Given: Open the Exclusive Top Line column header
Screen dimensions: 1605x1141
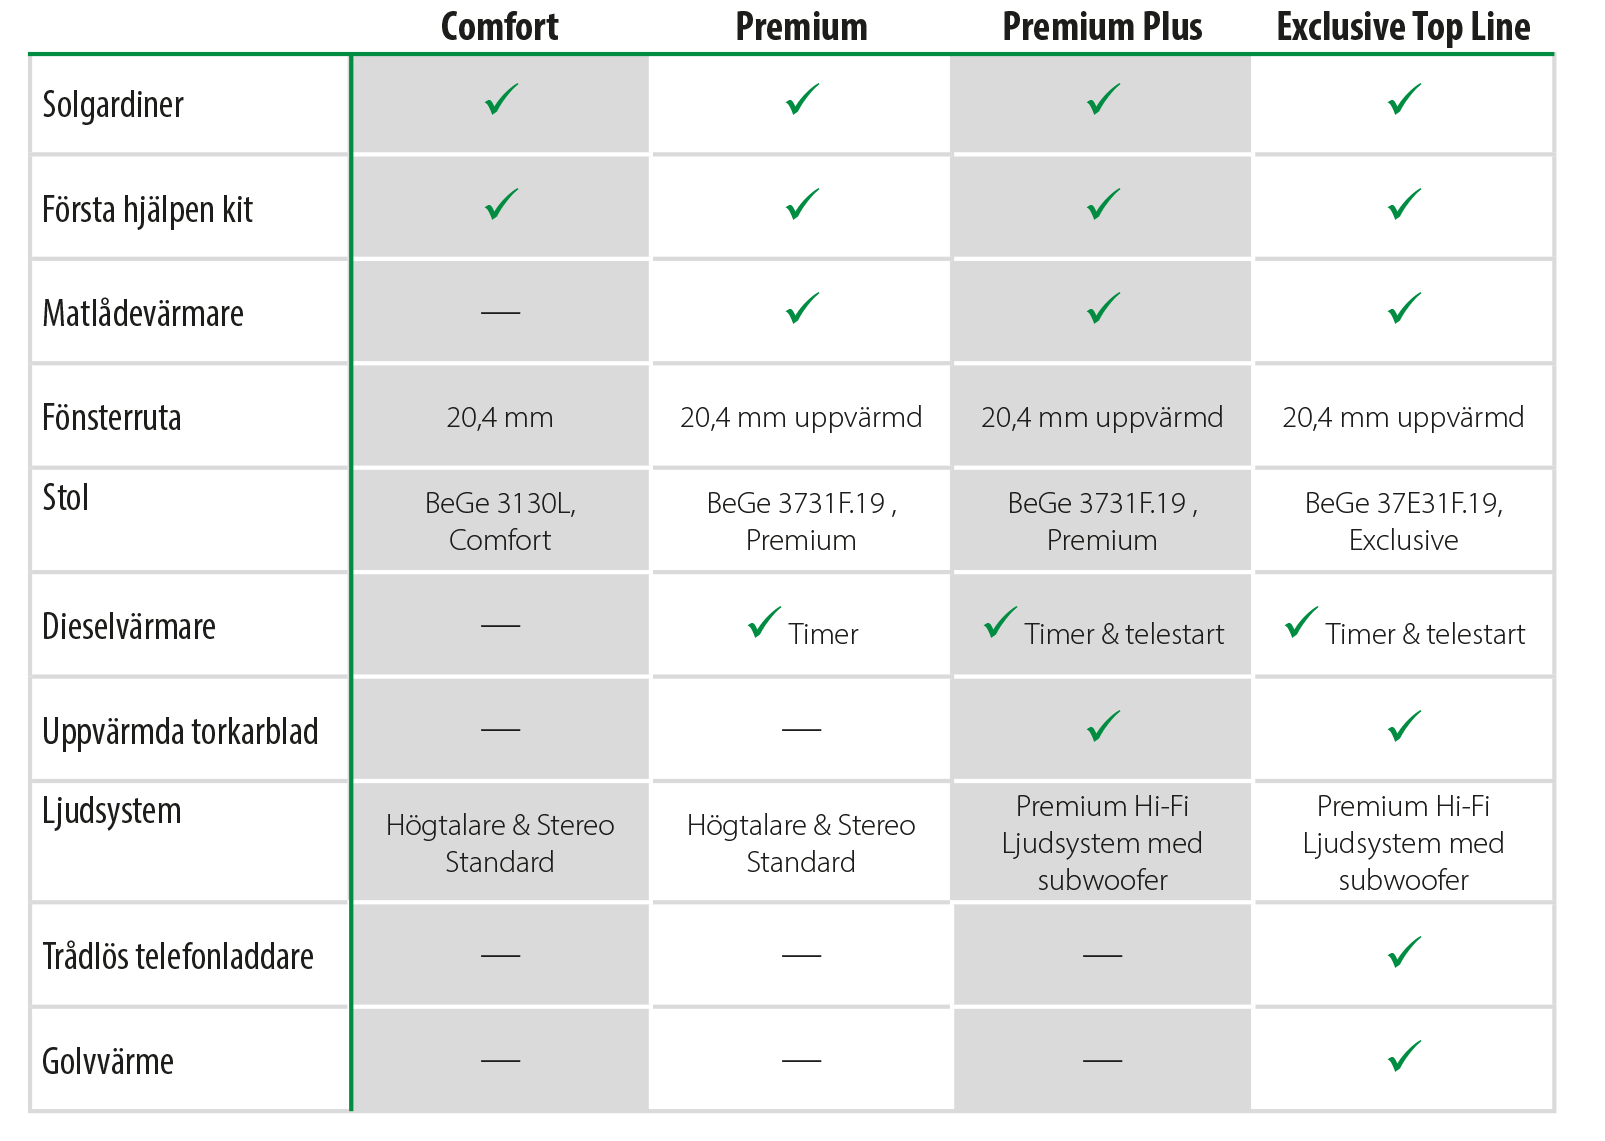Looking at the screenshot, I should [x=1403, y=27].
